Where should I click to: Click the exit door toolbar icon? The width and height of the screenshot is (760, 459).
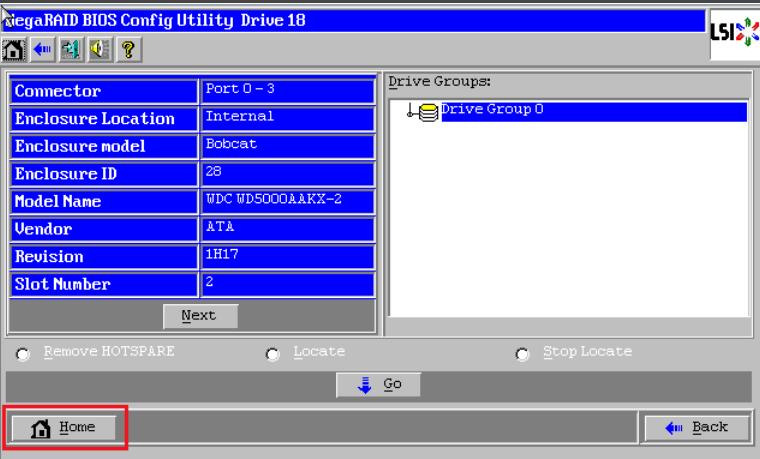tap(71, 49)
